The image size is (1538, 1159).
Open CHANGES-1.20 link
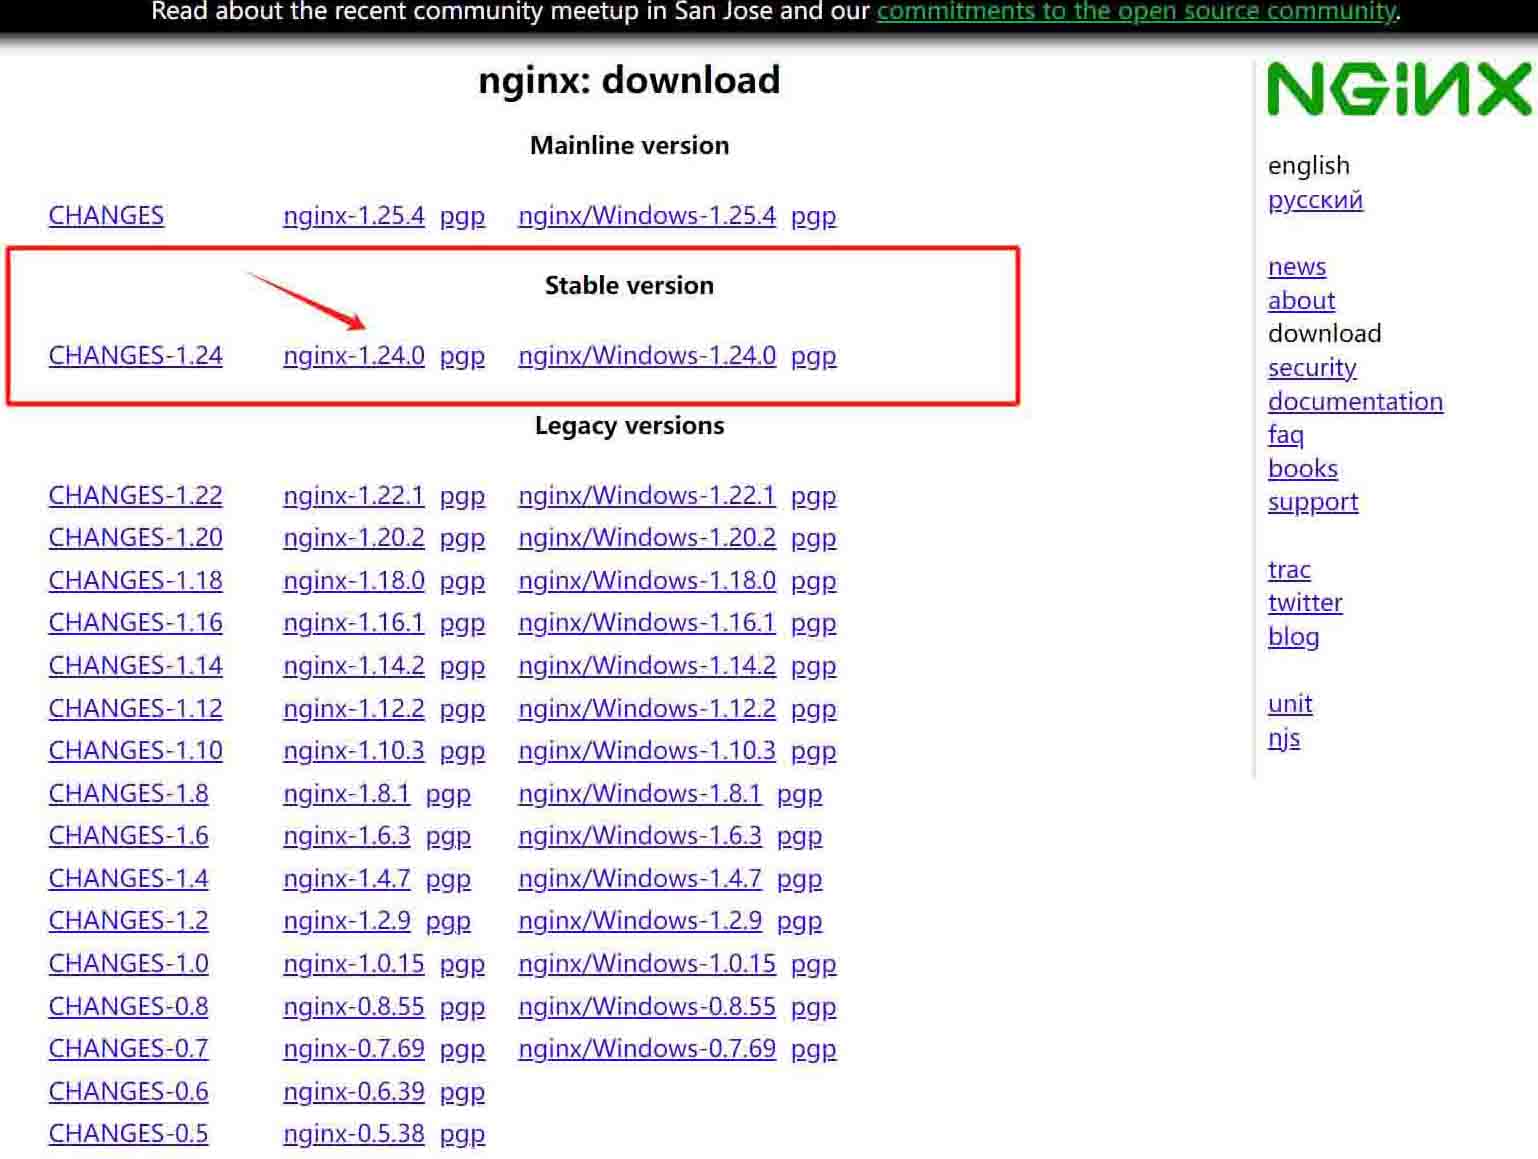[x=136, y=538]
